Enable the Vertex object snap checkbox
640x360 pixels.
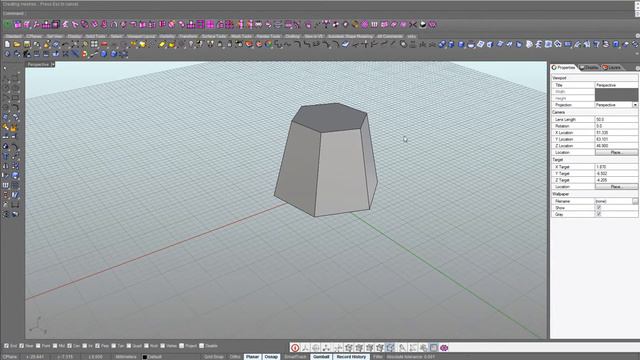(x=162, y=346)
